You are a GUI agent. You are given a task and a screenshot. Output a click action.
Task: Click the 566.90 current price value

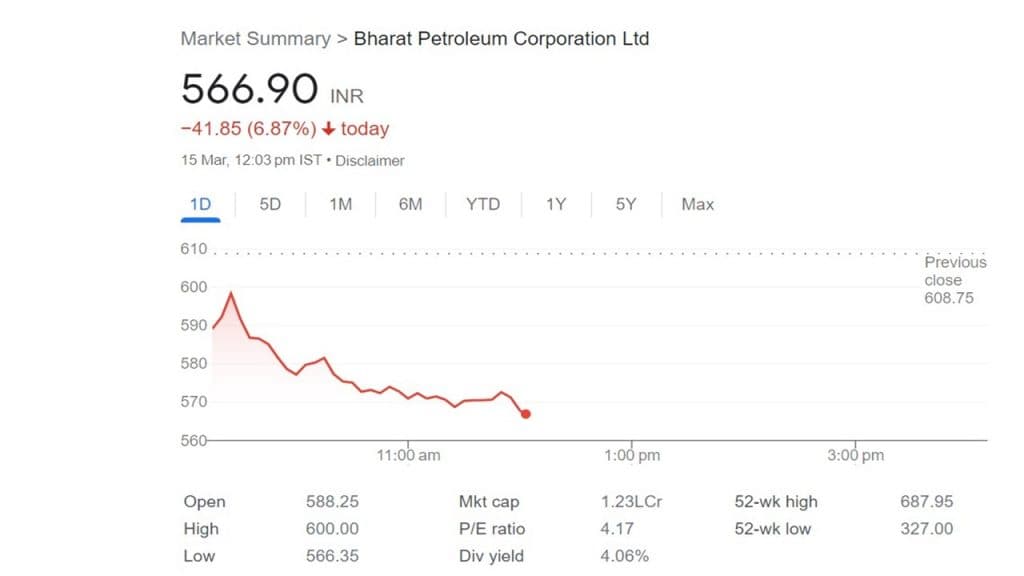point(250,90)
